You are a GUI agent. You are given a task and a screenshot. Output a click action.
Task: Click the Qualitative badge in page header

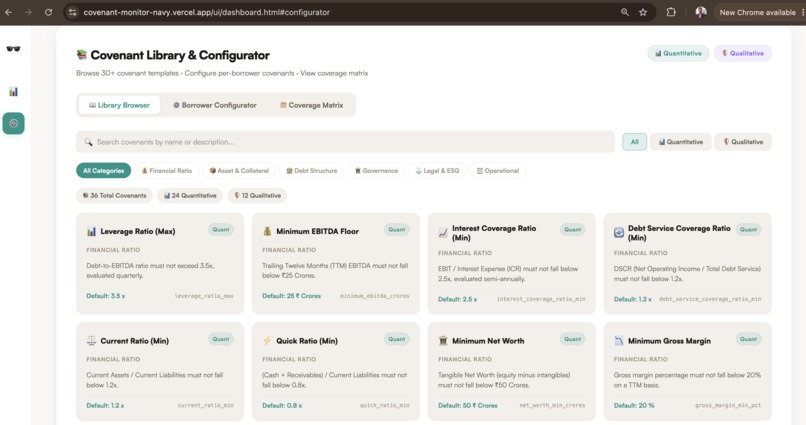pyautogui.click(x=743, y=53)
